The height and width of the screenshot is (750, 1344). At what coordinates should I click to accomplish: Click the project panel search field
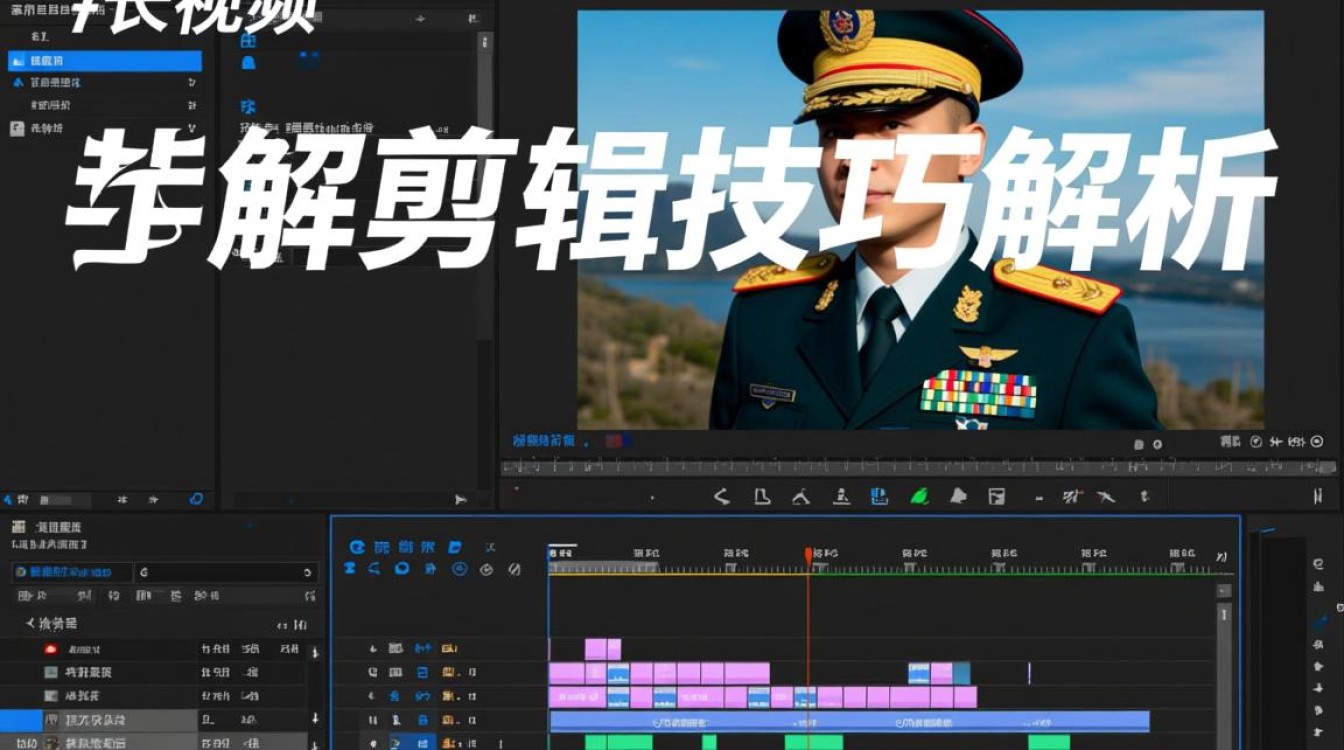click(x=224, y=572)
